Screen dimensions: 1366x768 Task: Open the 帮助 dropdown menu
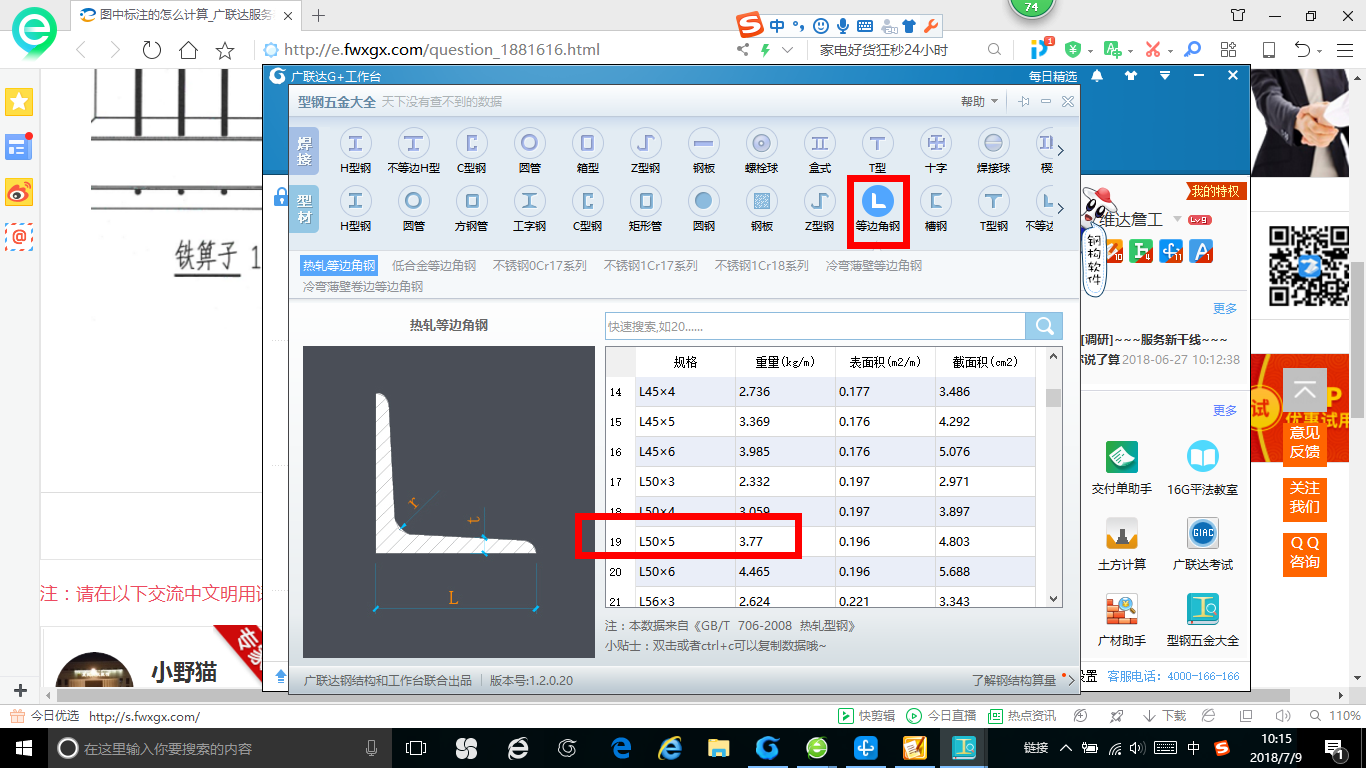[x=979, y=101]
